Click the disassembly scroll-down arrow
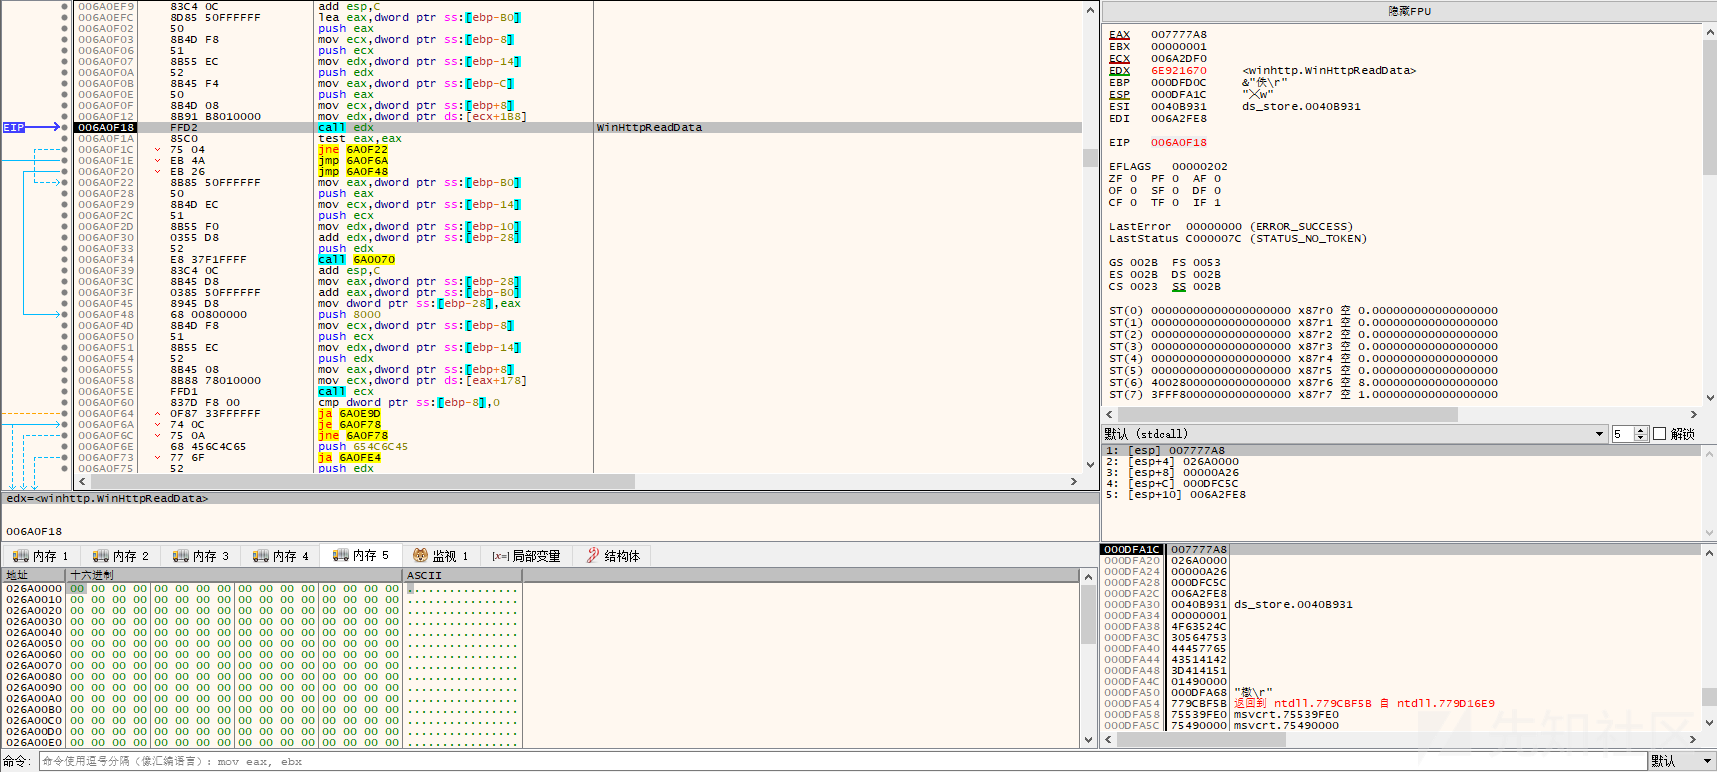Image resolution: width=1717 pixels, height=772 pixels. click(1091, 464)
